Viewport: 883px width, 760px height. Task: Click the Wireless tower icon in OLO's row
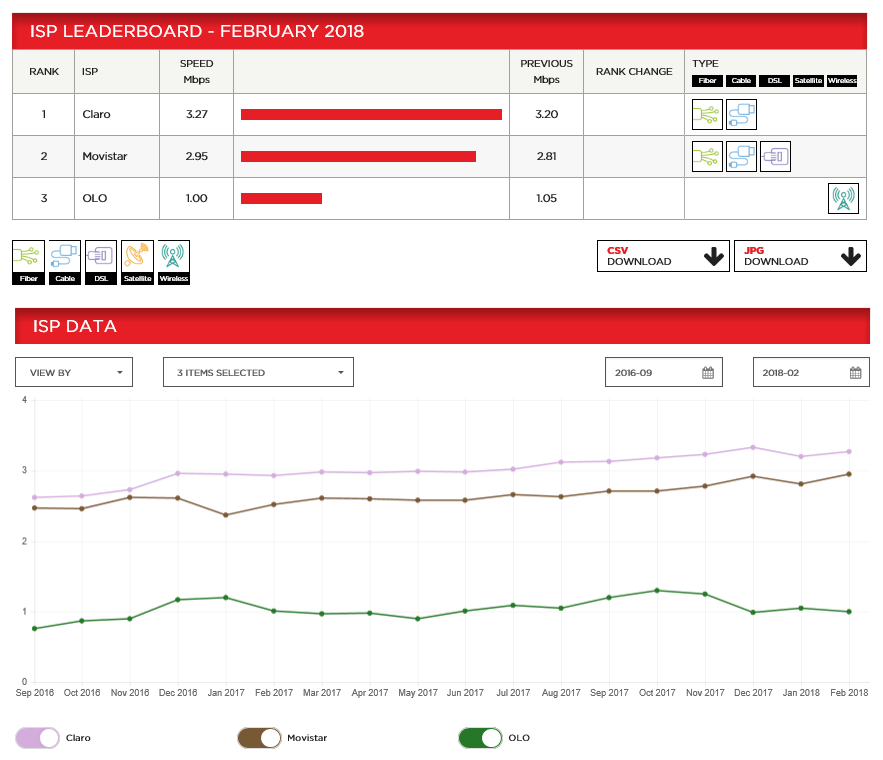[843, 198]
